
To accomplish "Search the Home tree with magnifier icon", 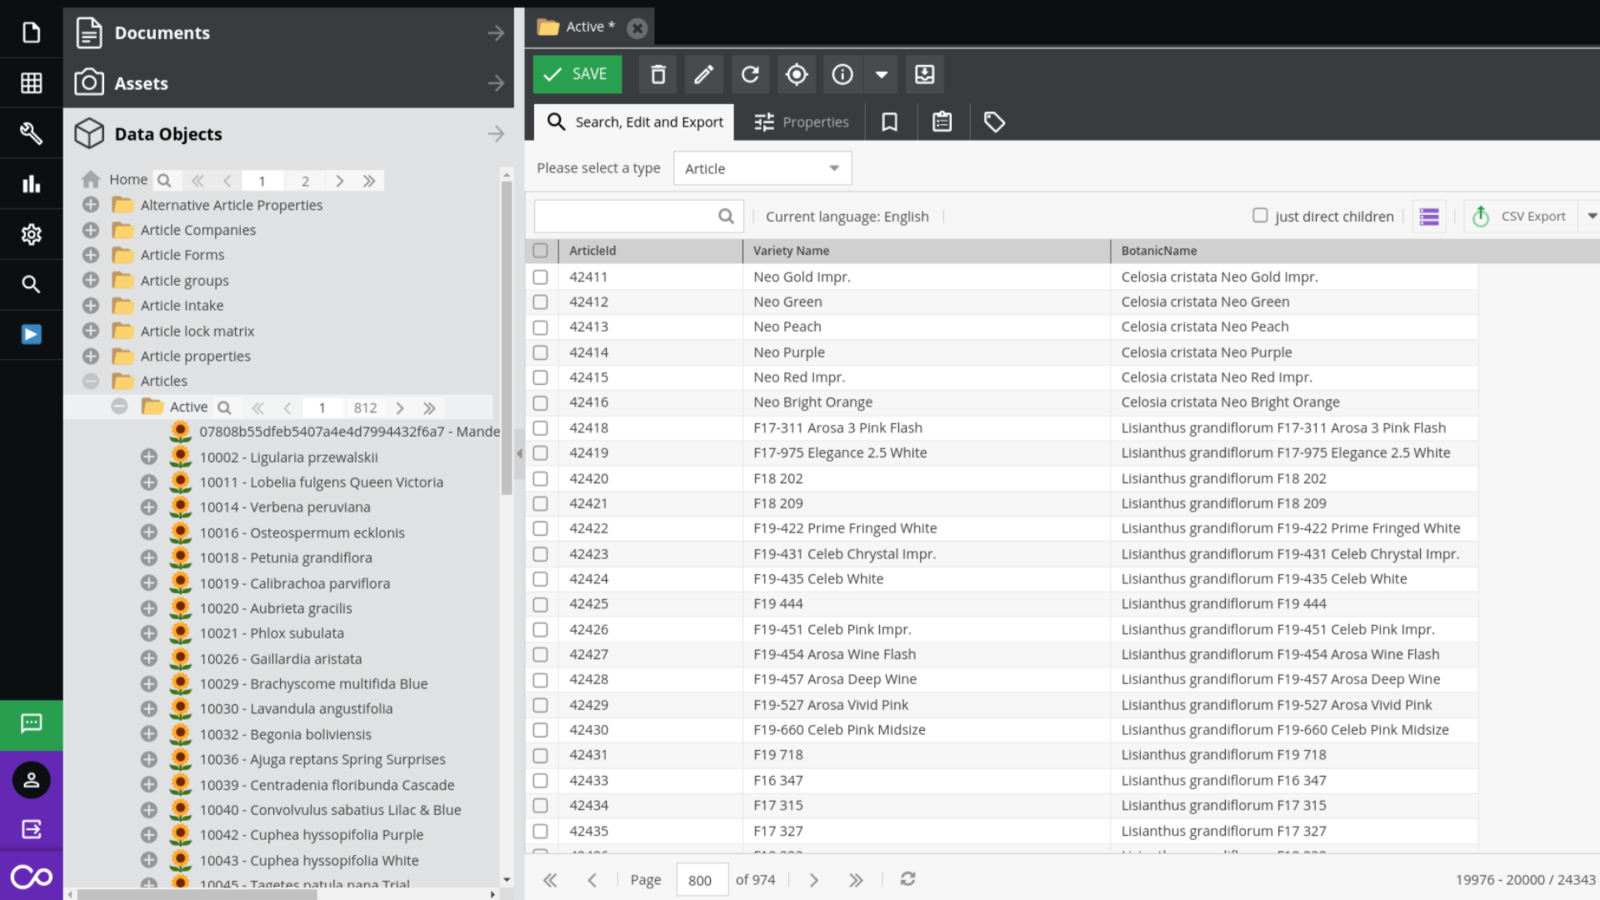I will tap(164, 180).
